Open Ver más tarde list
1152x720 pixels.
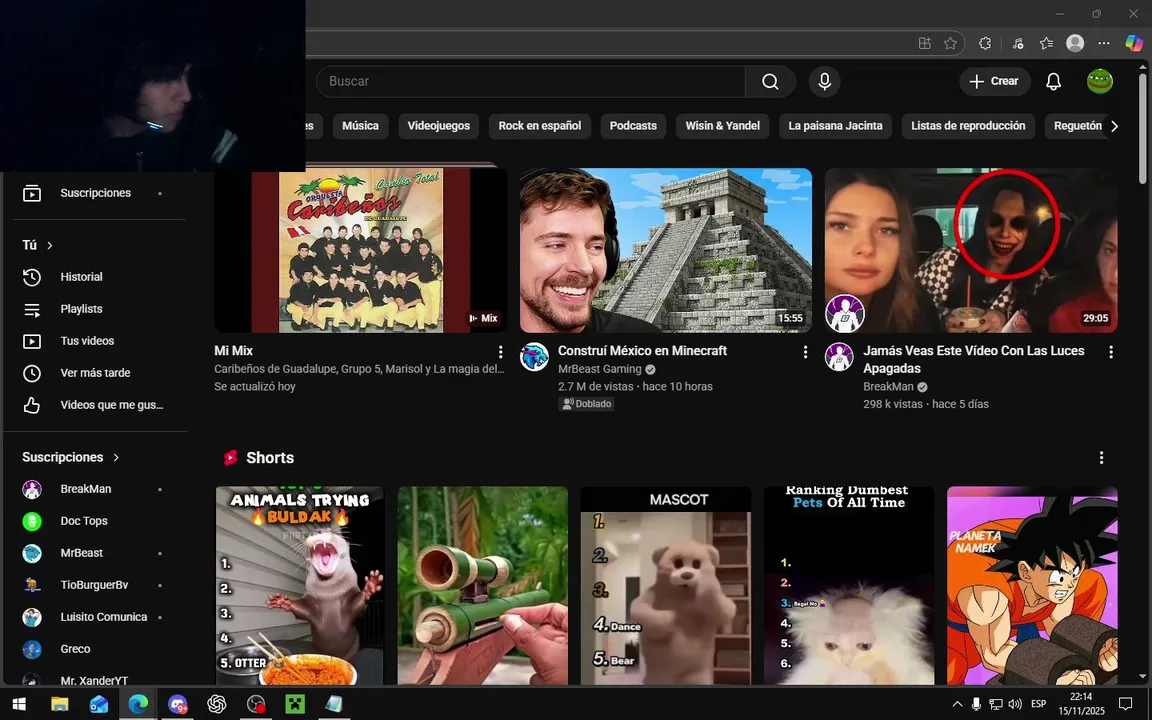pos(96,373)
